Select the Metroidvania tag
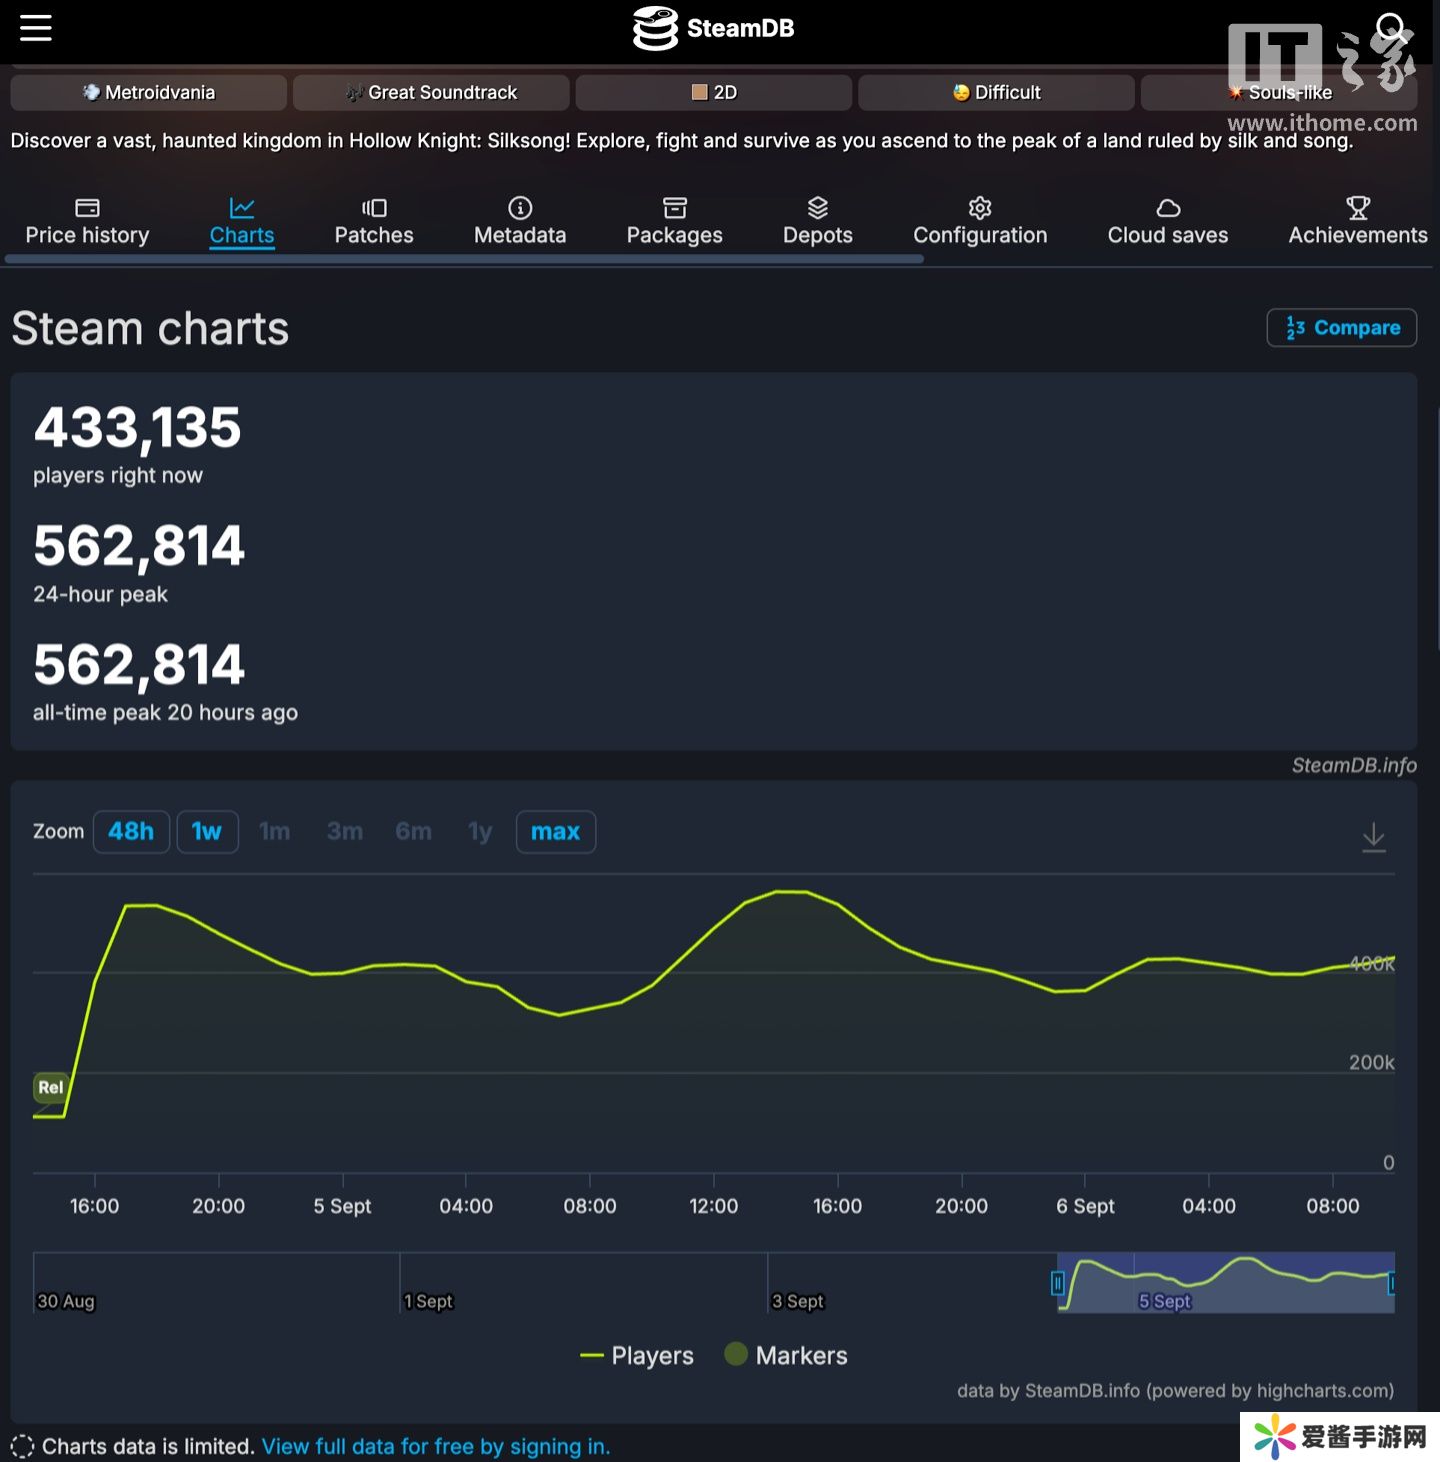This screenshot has height=1462, width=1440. point(149,92)
